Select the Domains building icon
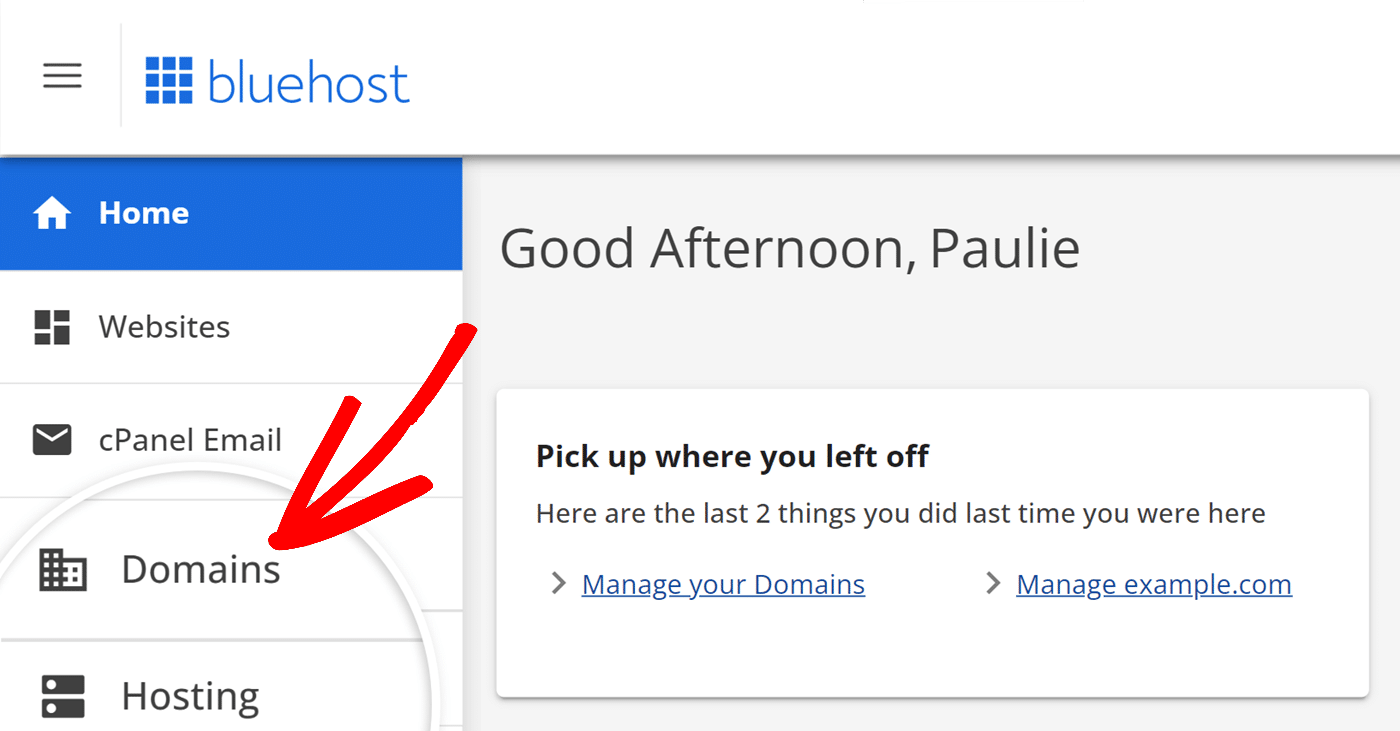1400x731 pixels. tap(62, 568)
